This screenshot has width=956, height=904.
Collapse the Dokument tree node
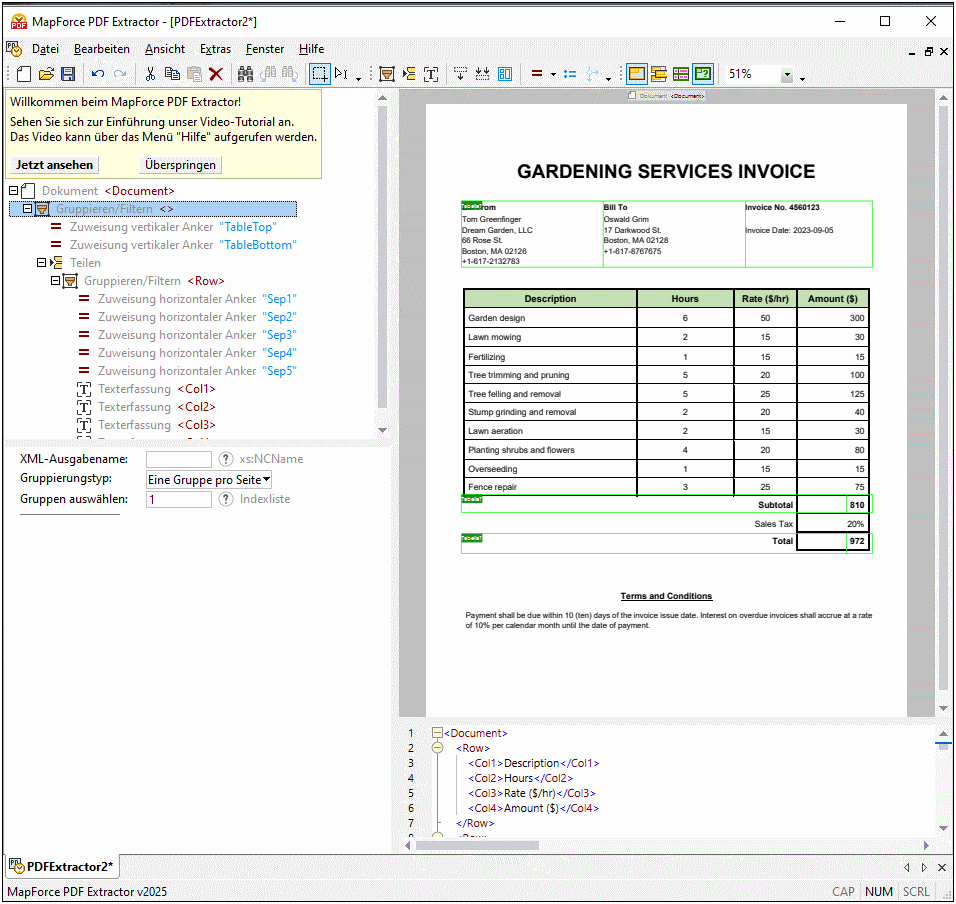pyautogui.click(x=13, y=191)
